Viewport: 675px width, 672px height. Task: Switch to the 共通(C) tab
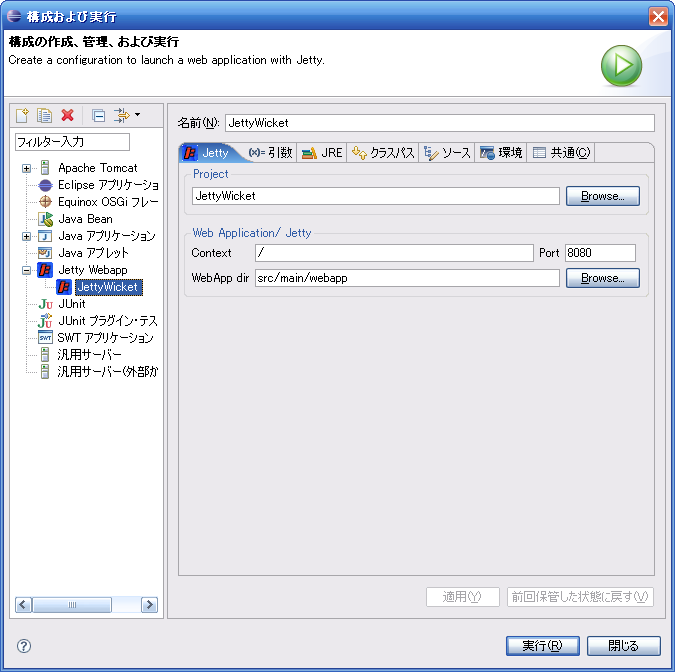coord(561,153)
